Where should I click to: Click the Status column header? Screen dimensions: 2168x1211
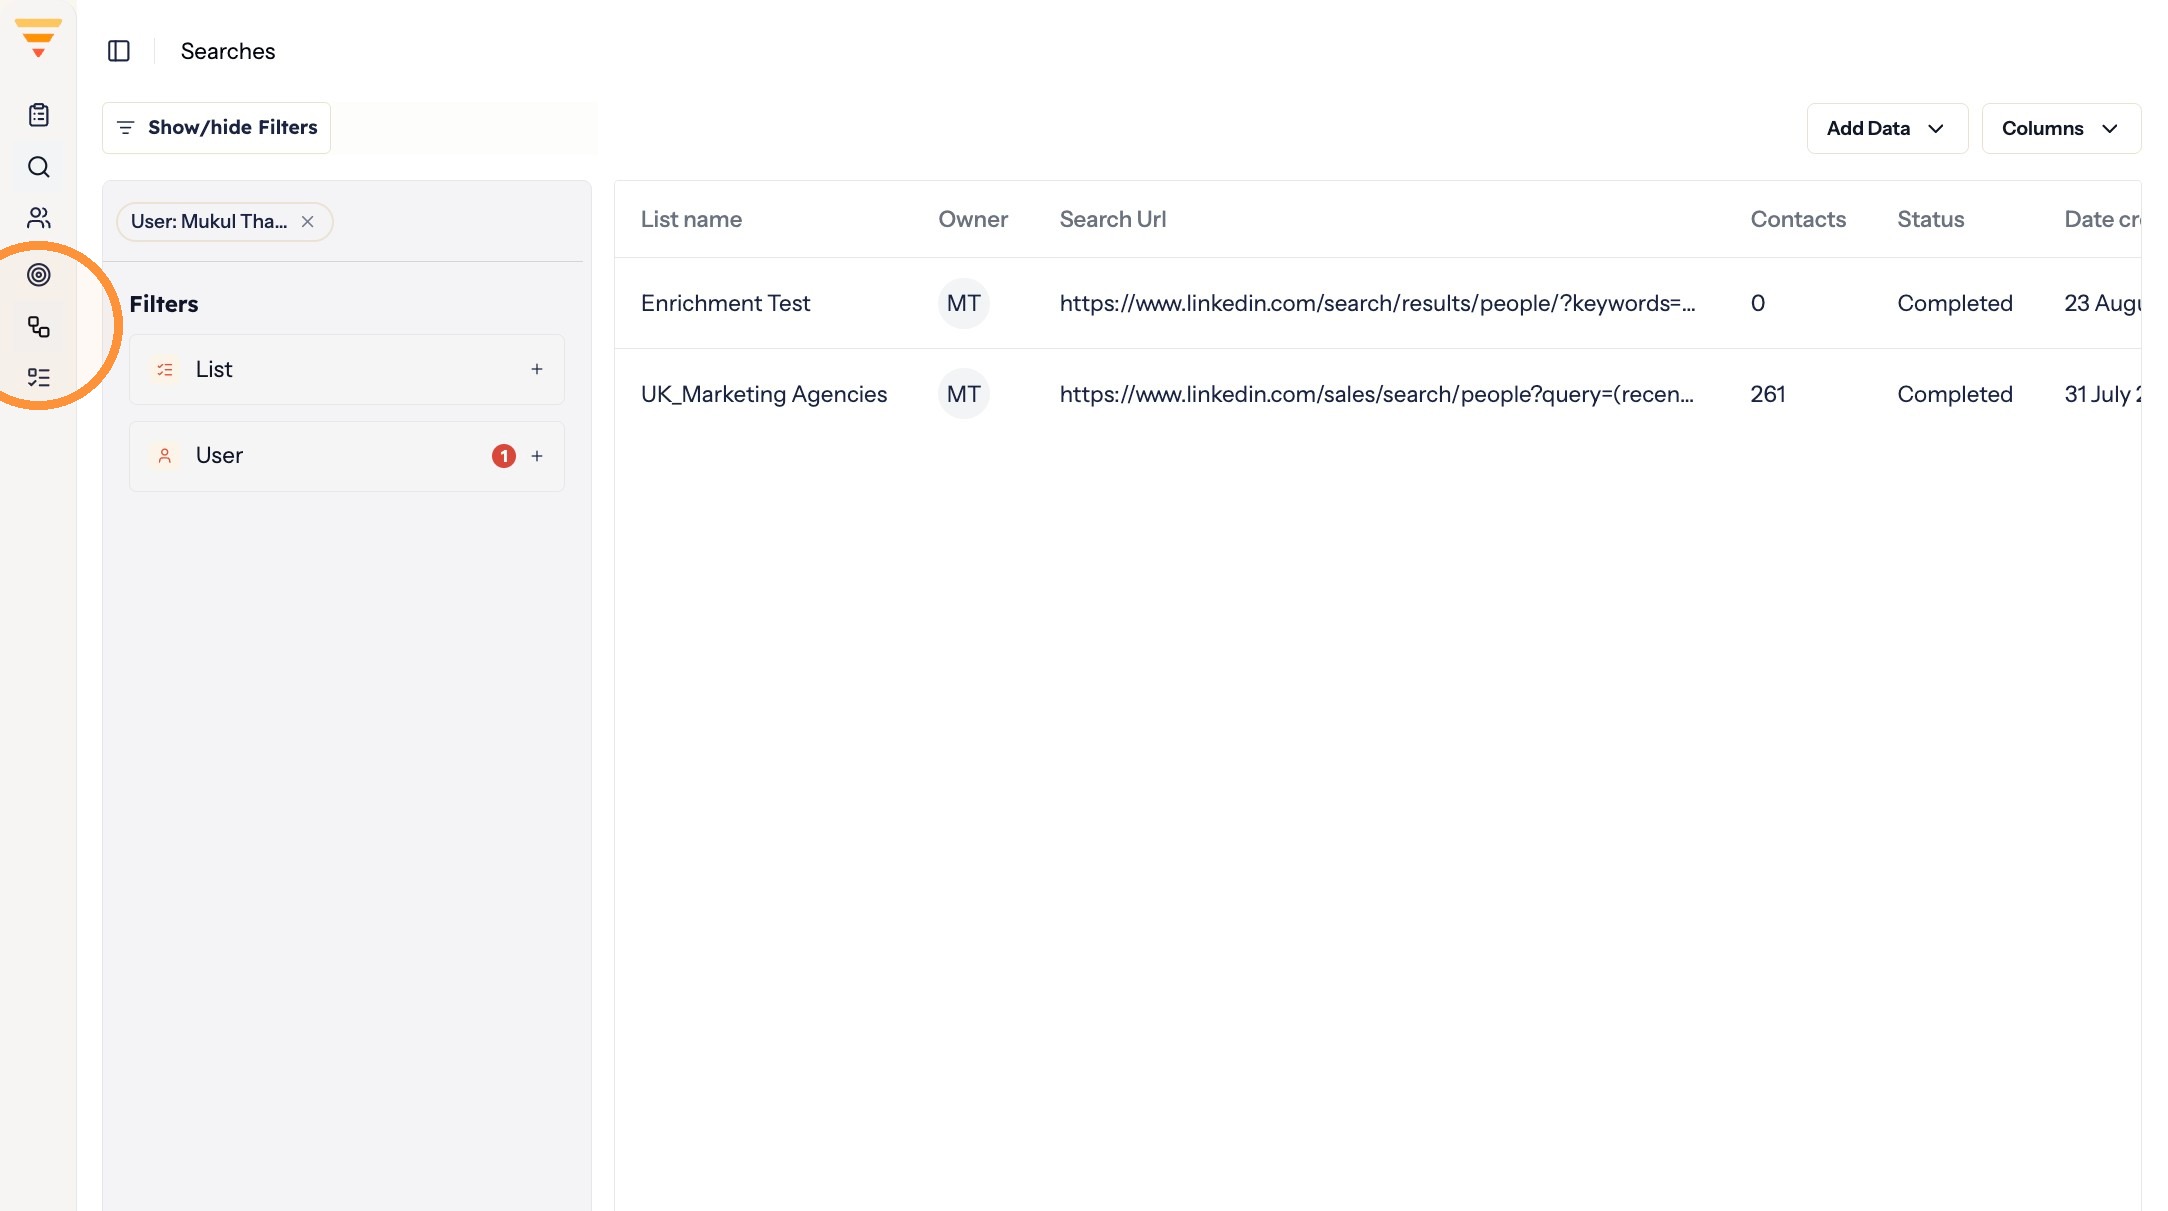click(1931, 220)
